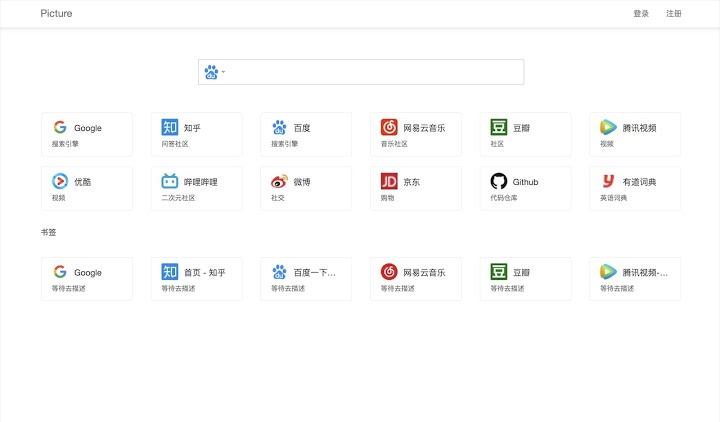This screenshot has height=422, width=720.
Task: Click the Google icon in the 书签 section
Action: click(60, 272)
